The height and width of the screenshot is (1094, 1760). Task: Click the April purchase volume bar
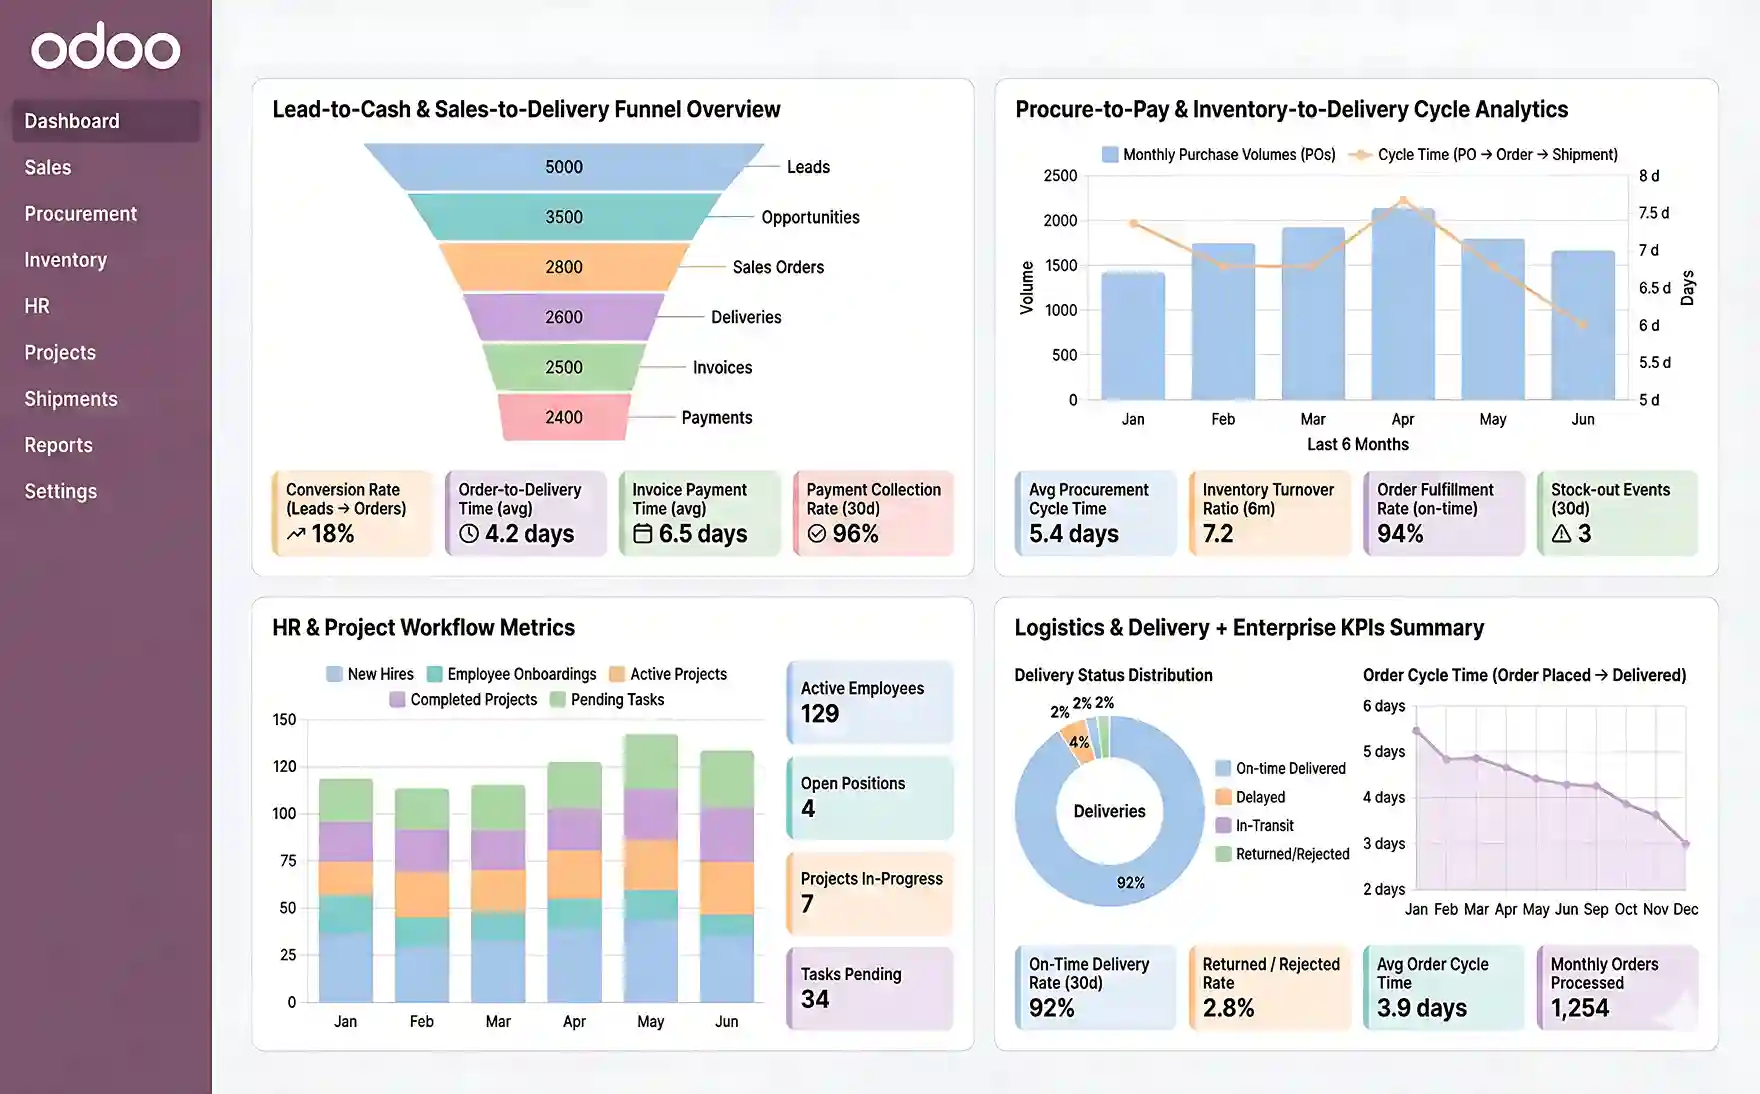click(1403, 304)
